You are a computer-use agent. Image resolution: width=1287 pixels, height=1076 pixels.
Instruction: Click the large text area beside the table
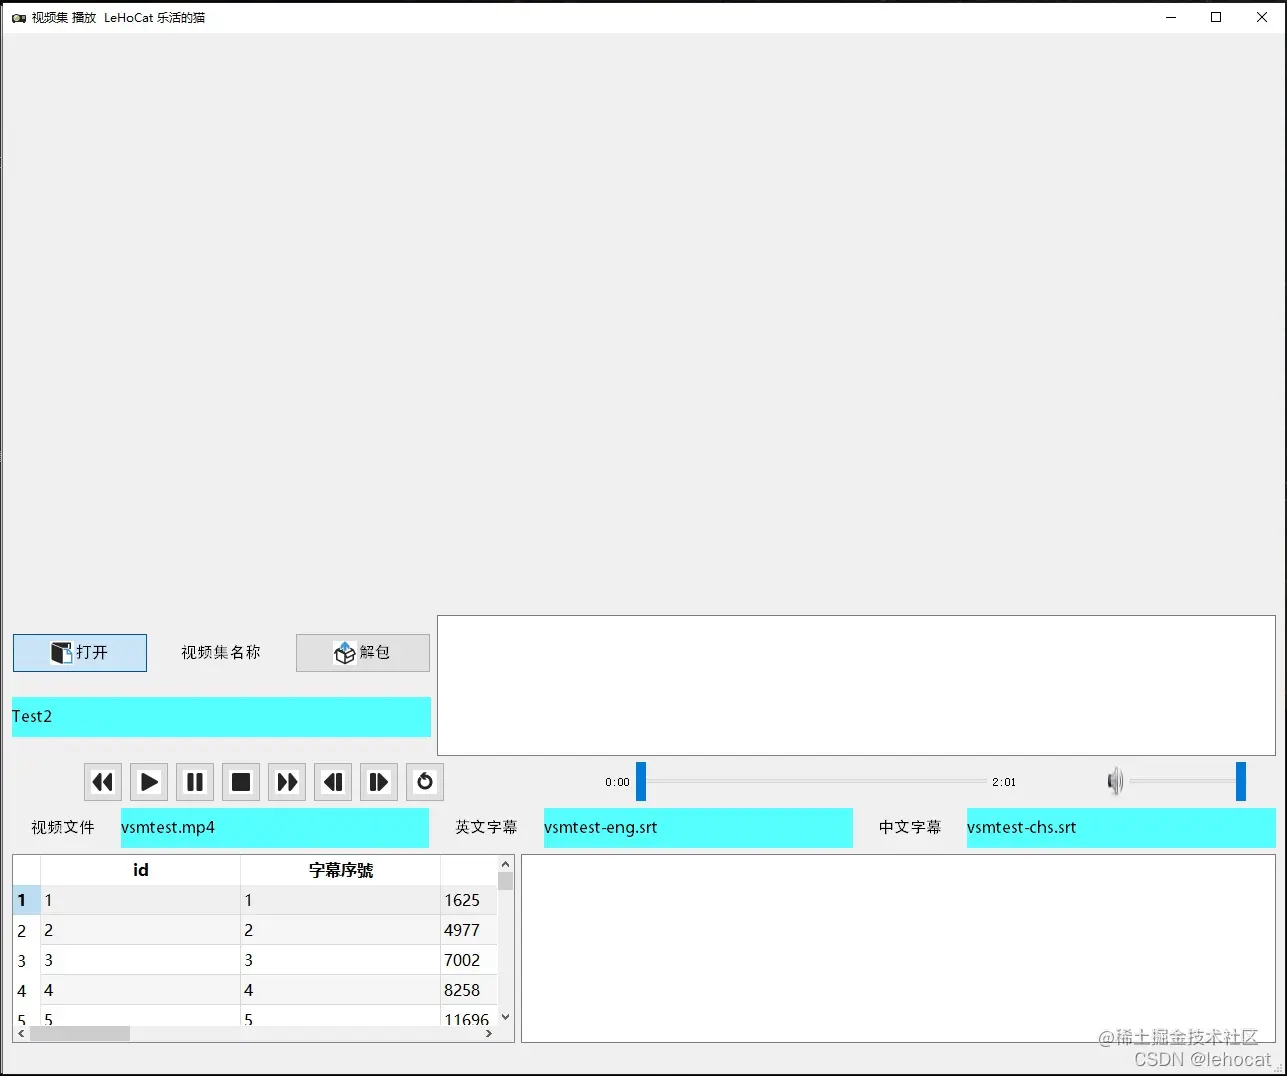[898, 948]
